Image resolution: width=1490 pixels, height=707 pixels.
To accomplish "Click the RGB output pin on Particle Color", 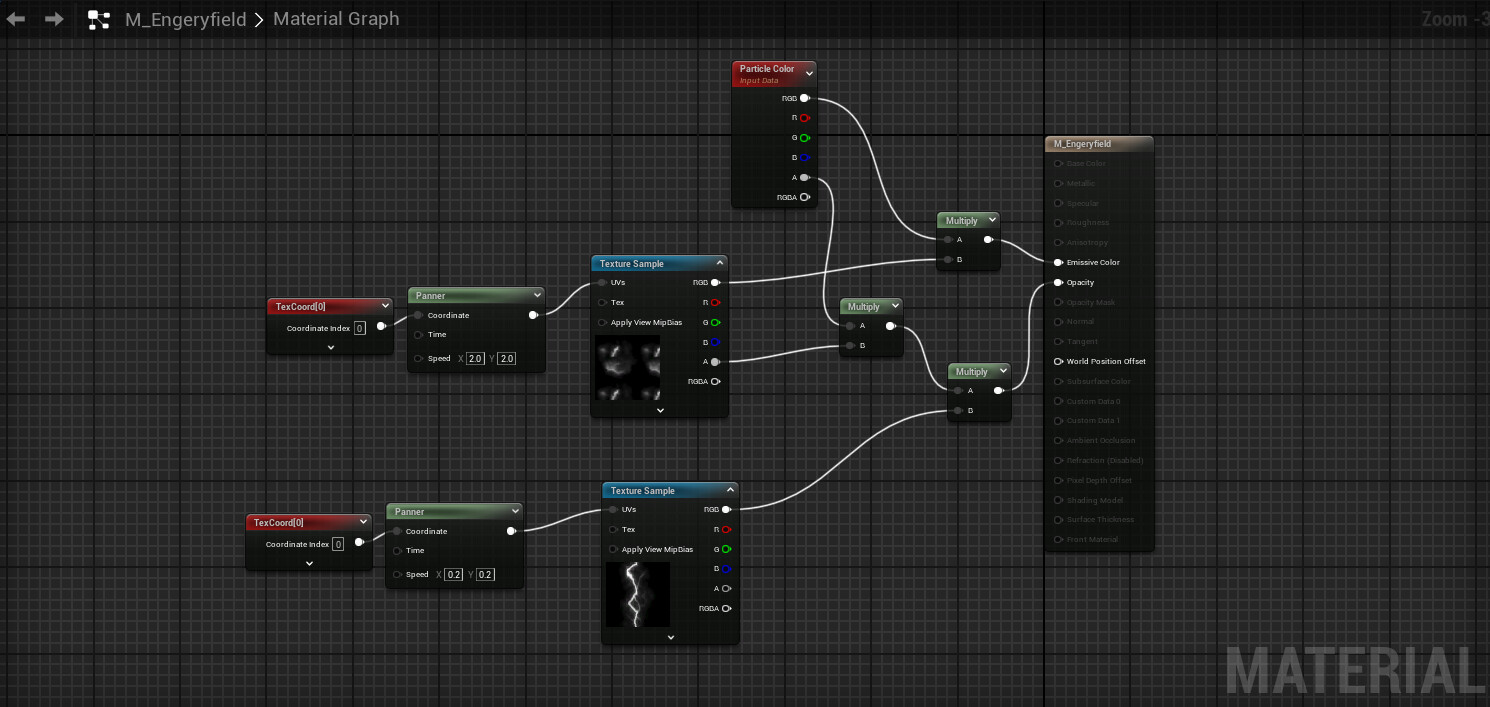I will (x=804, y=98).
